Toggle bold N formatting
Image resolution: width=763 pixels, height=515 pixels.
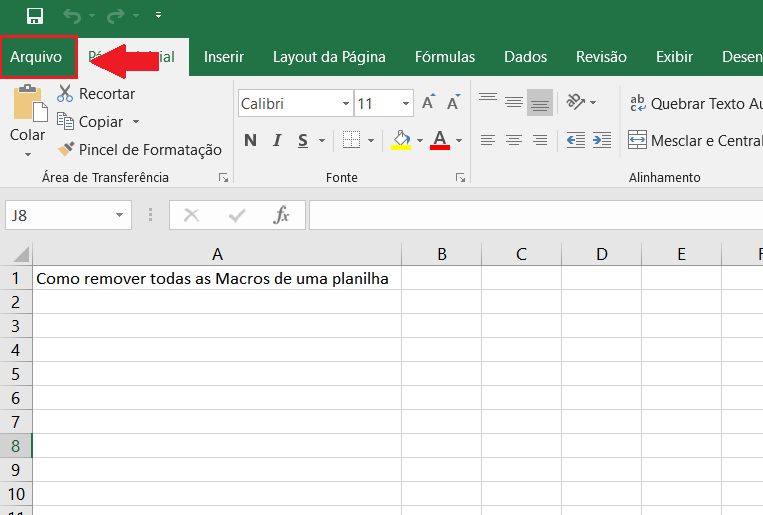(x=250, y=140)
